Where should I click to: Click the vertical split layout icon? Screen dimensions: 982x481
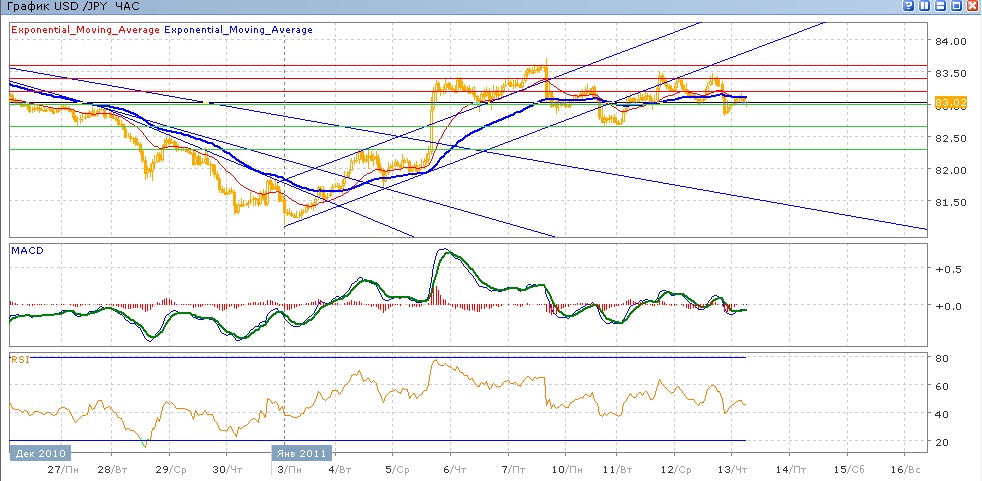[925, 6]
